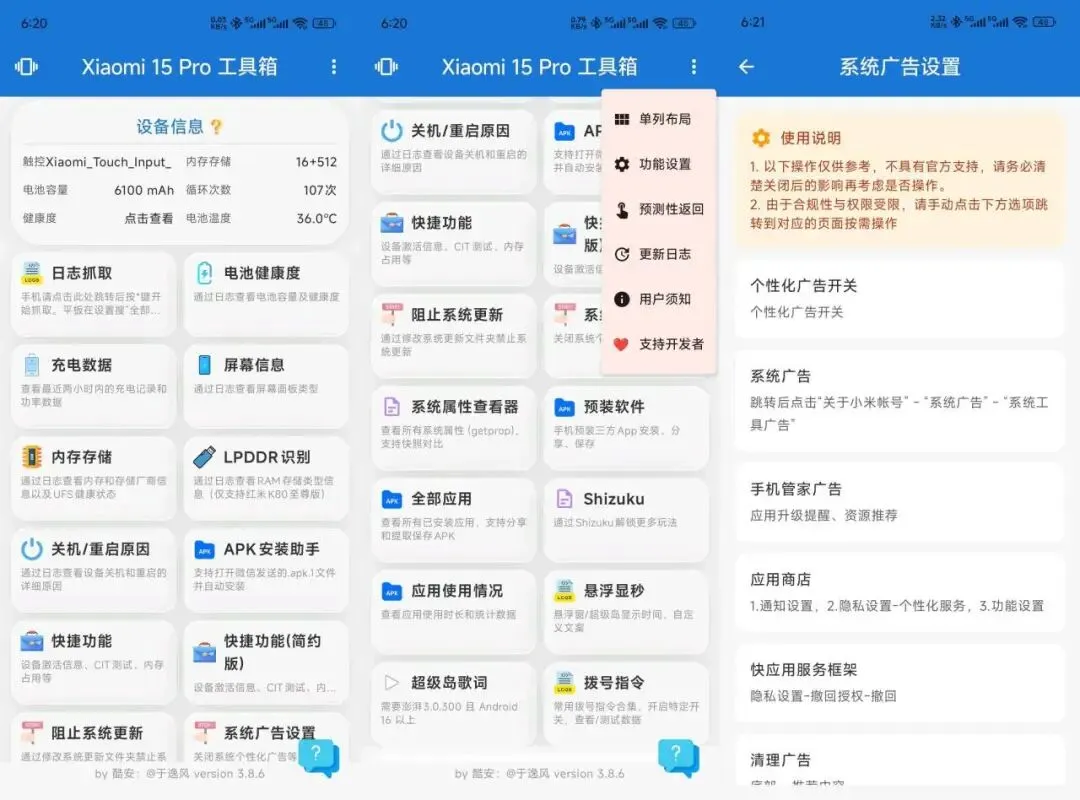Tap the 使用说明 heading text
Viewport: 1080px width, 800px height.
[x=810, y=138]
